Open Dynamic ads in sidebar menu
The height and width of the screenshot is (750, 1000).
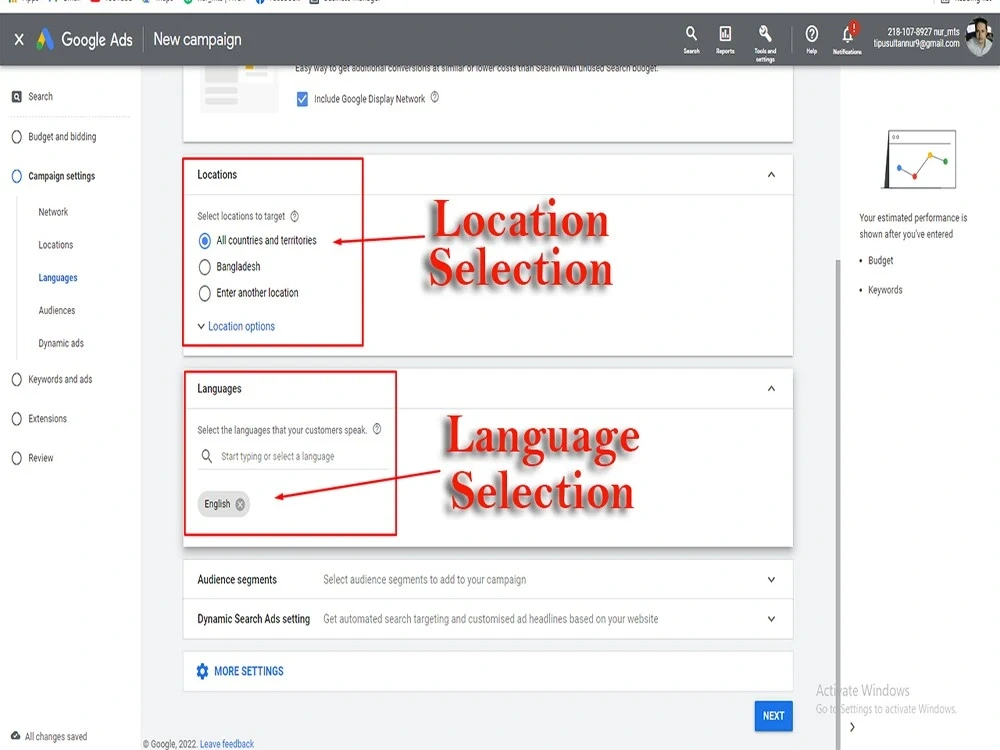click(x=61, y=343)
